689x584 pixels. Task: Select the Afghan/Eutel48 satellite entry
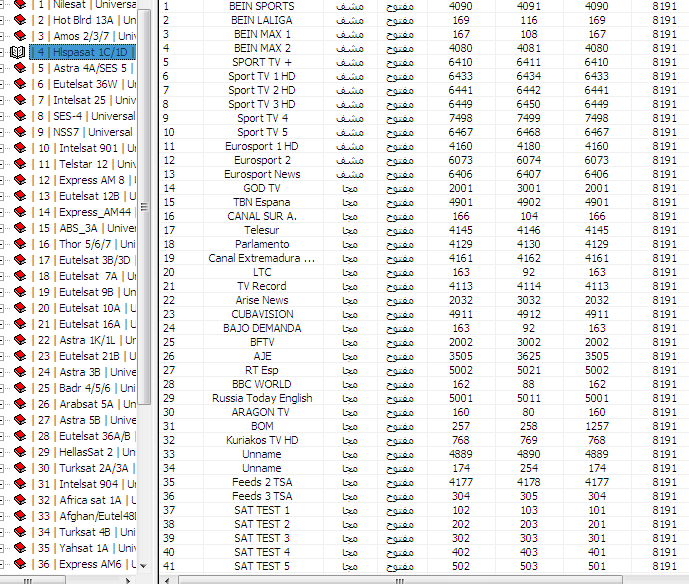85,516
